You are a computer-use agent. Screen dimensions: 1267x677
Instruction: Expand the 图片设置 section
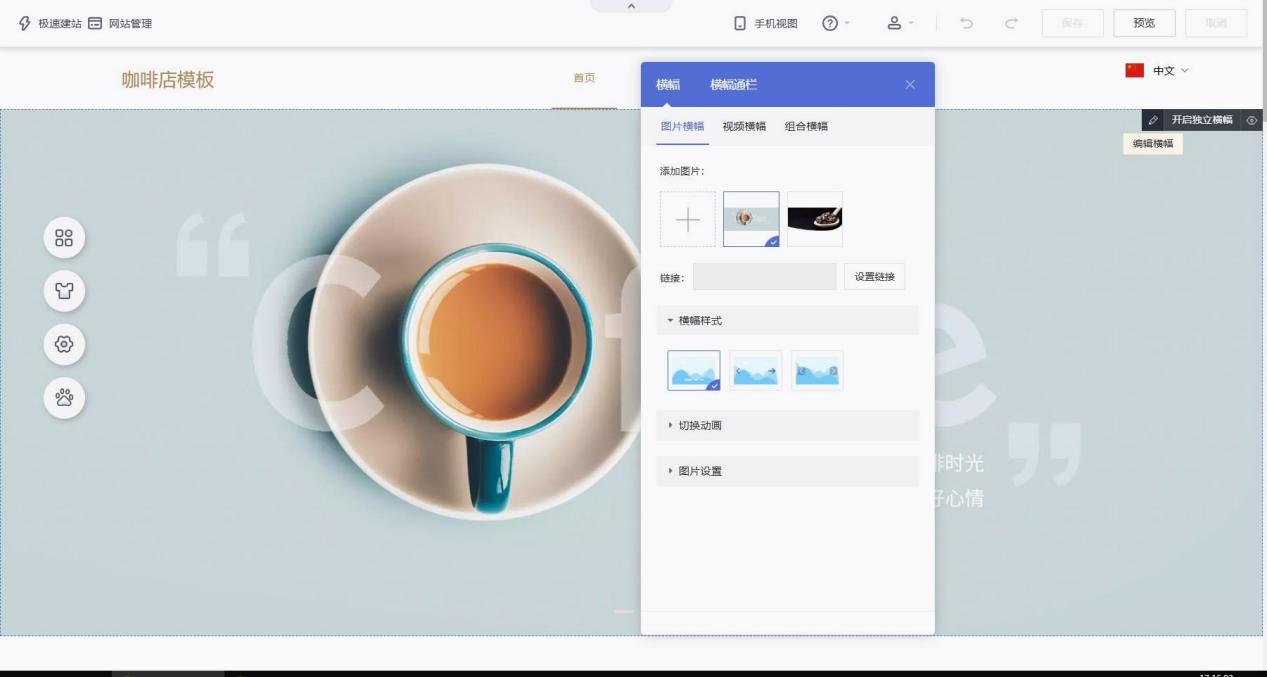pos(787,471)
